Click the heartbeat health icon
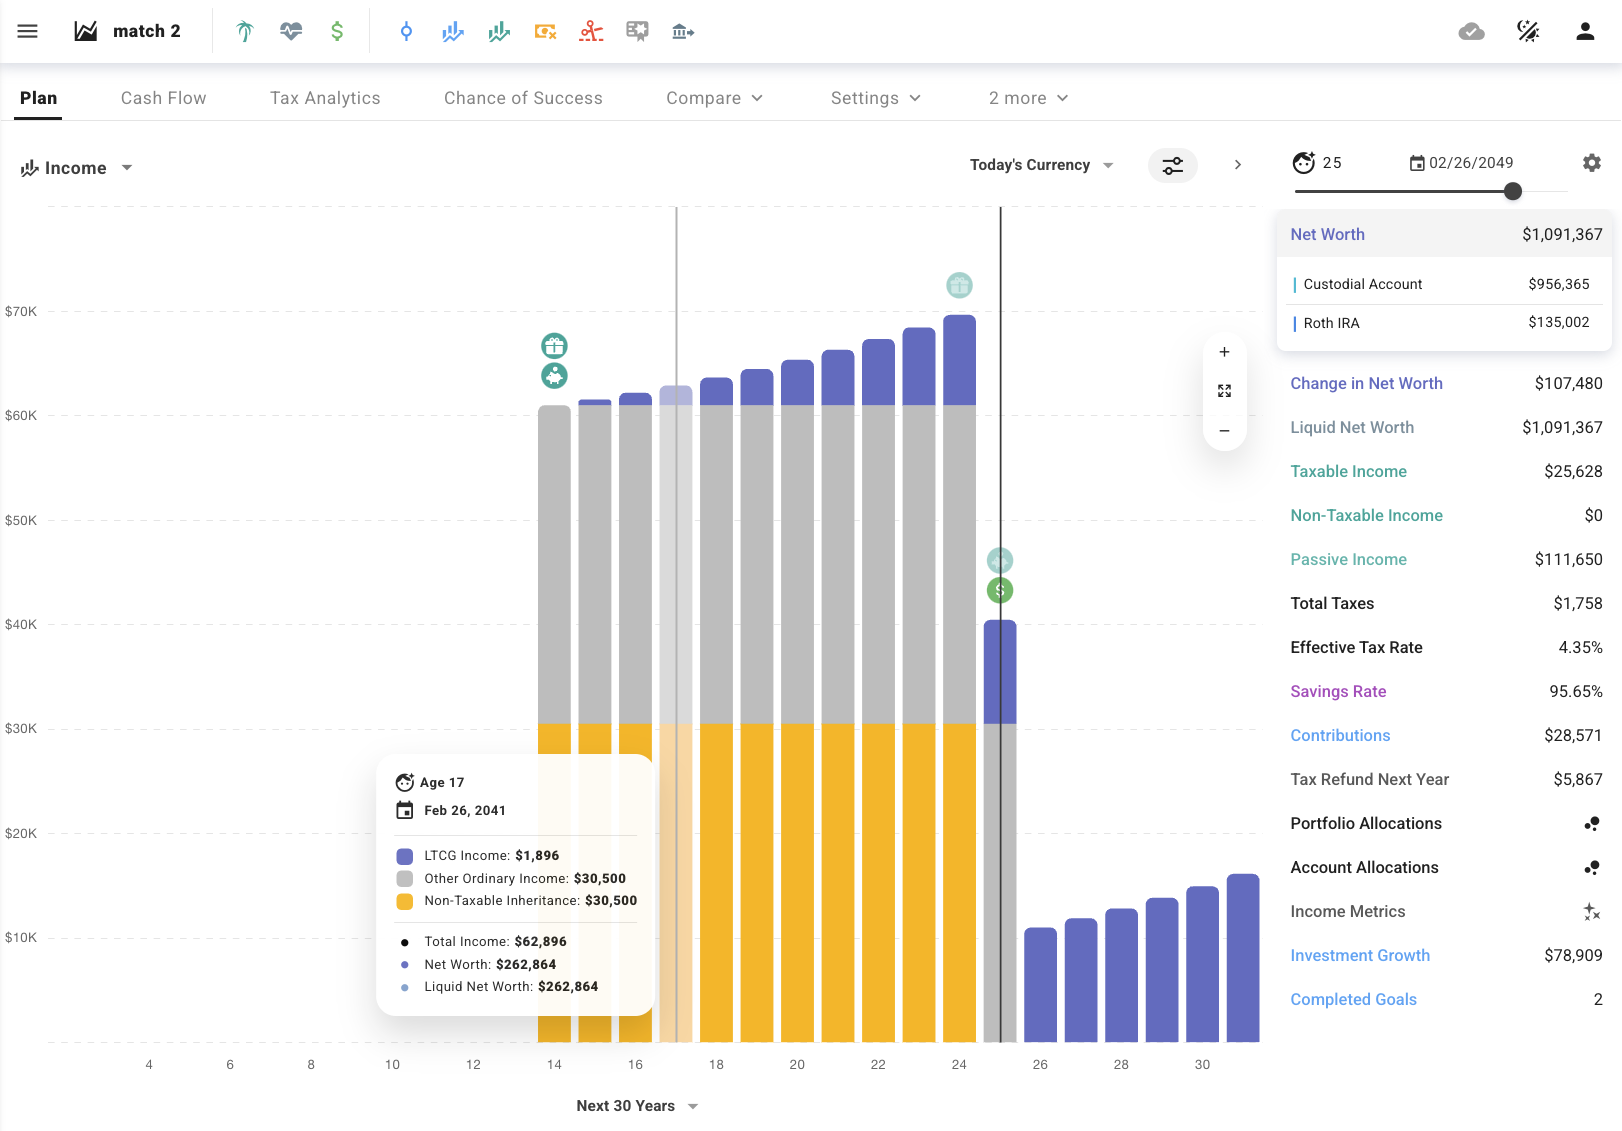 click(x=291, y=31)
